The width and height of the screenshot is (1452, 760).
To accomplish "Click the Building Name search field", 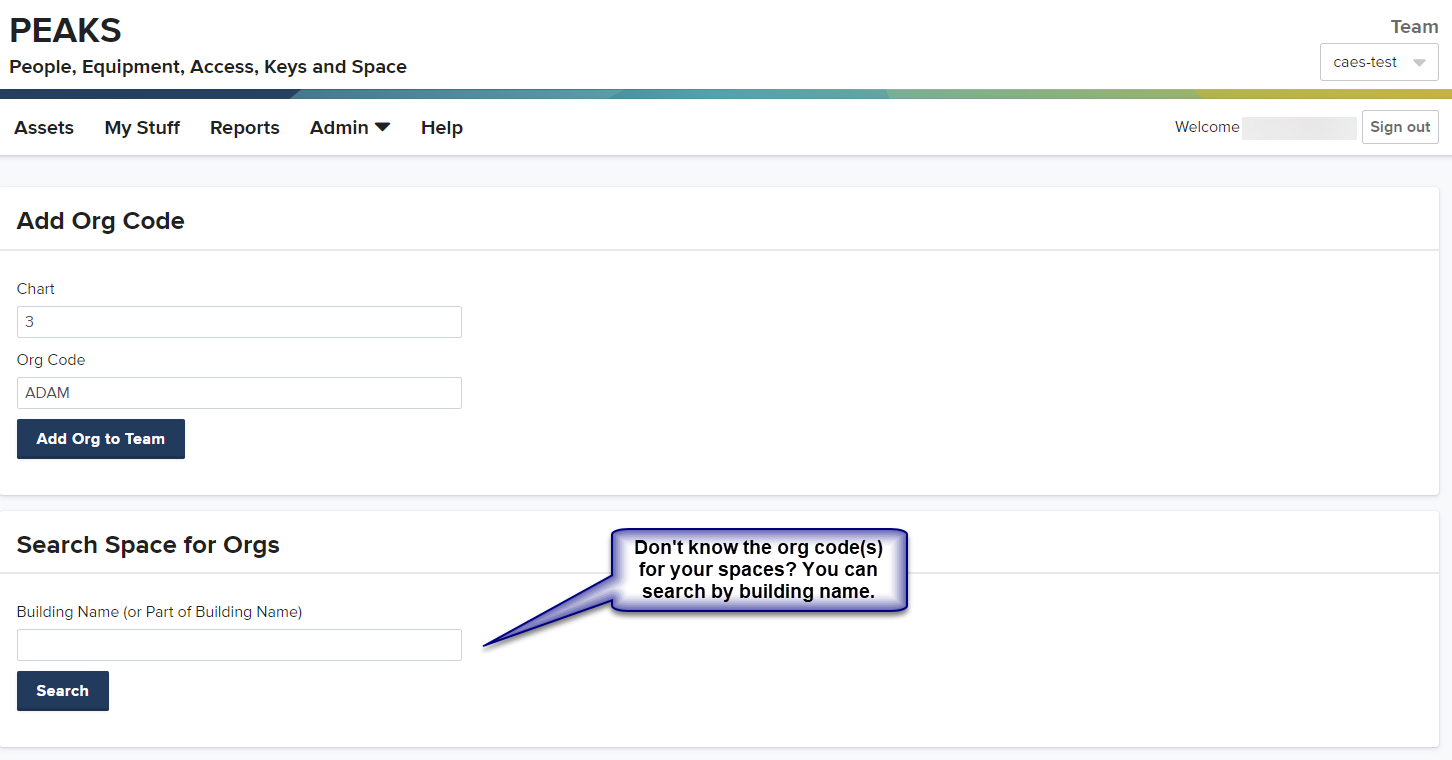I will (x=239, y=645).
